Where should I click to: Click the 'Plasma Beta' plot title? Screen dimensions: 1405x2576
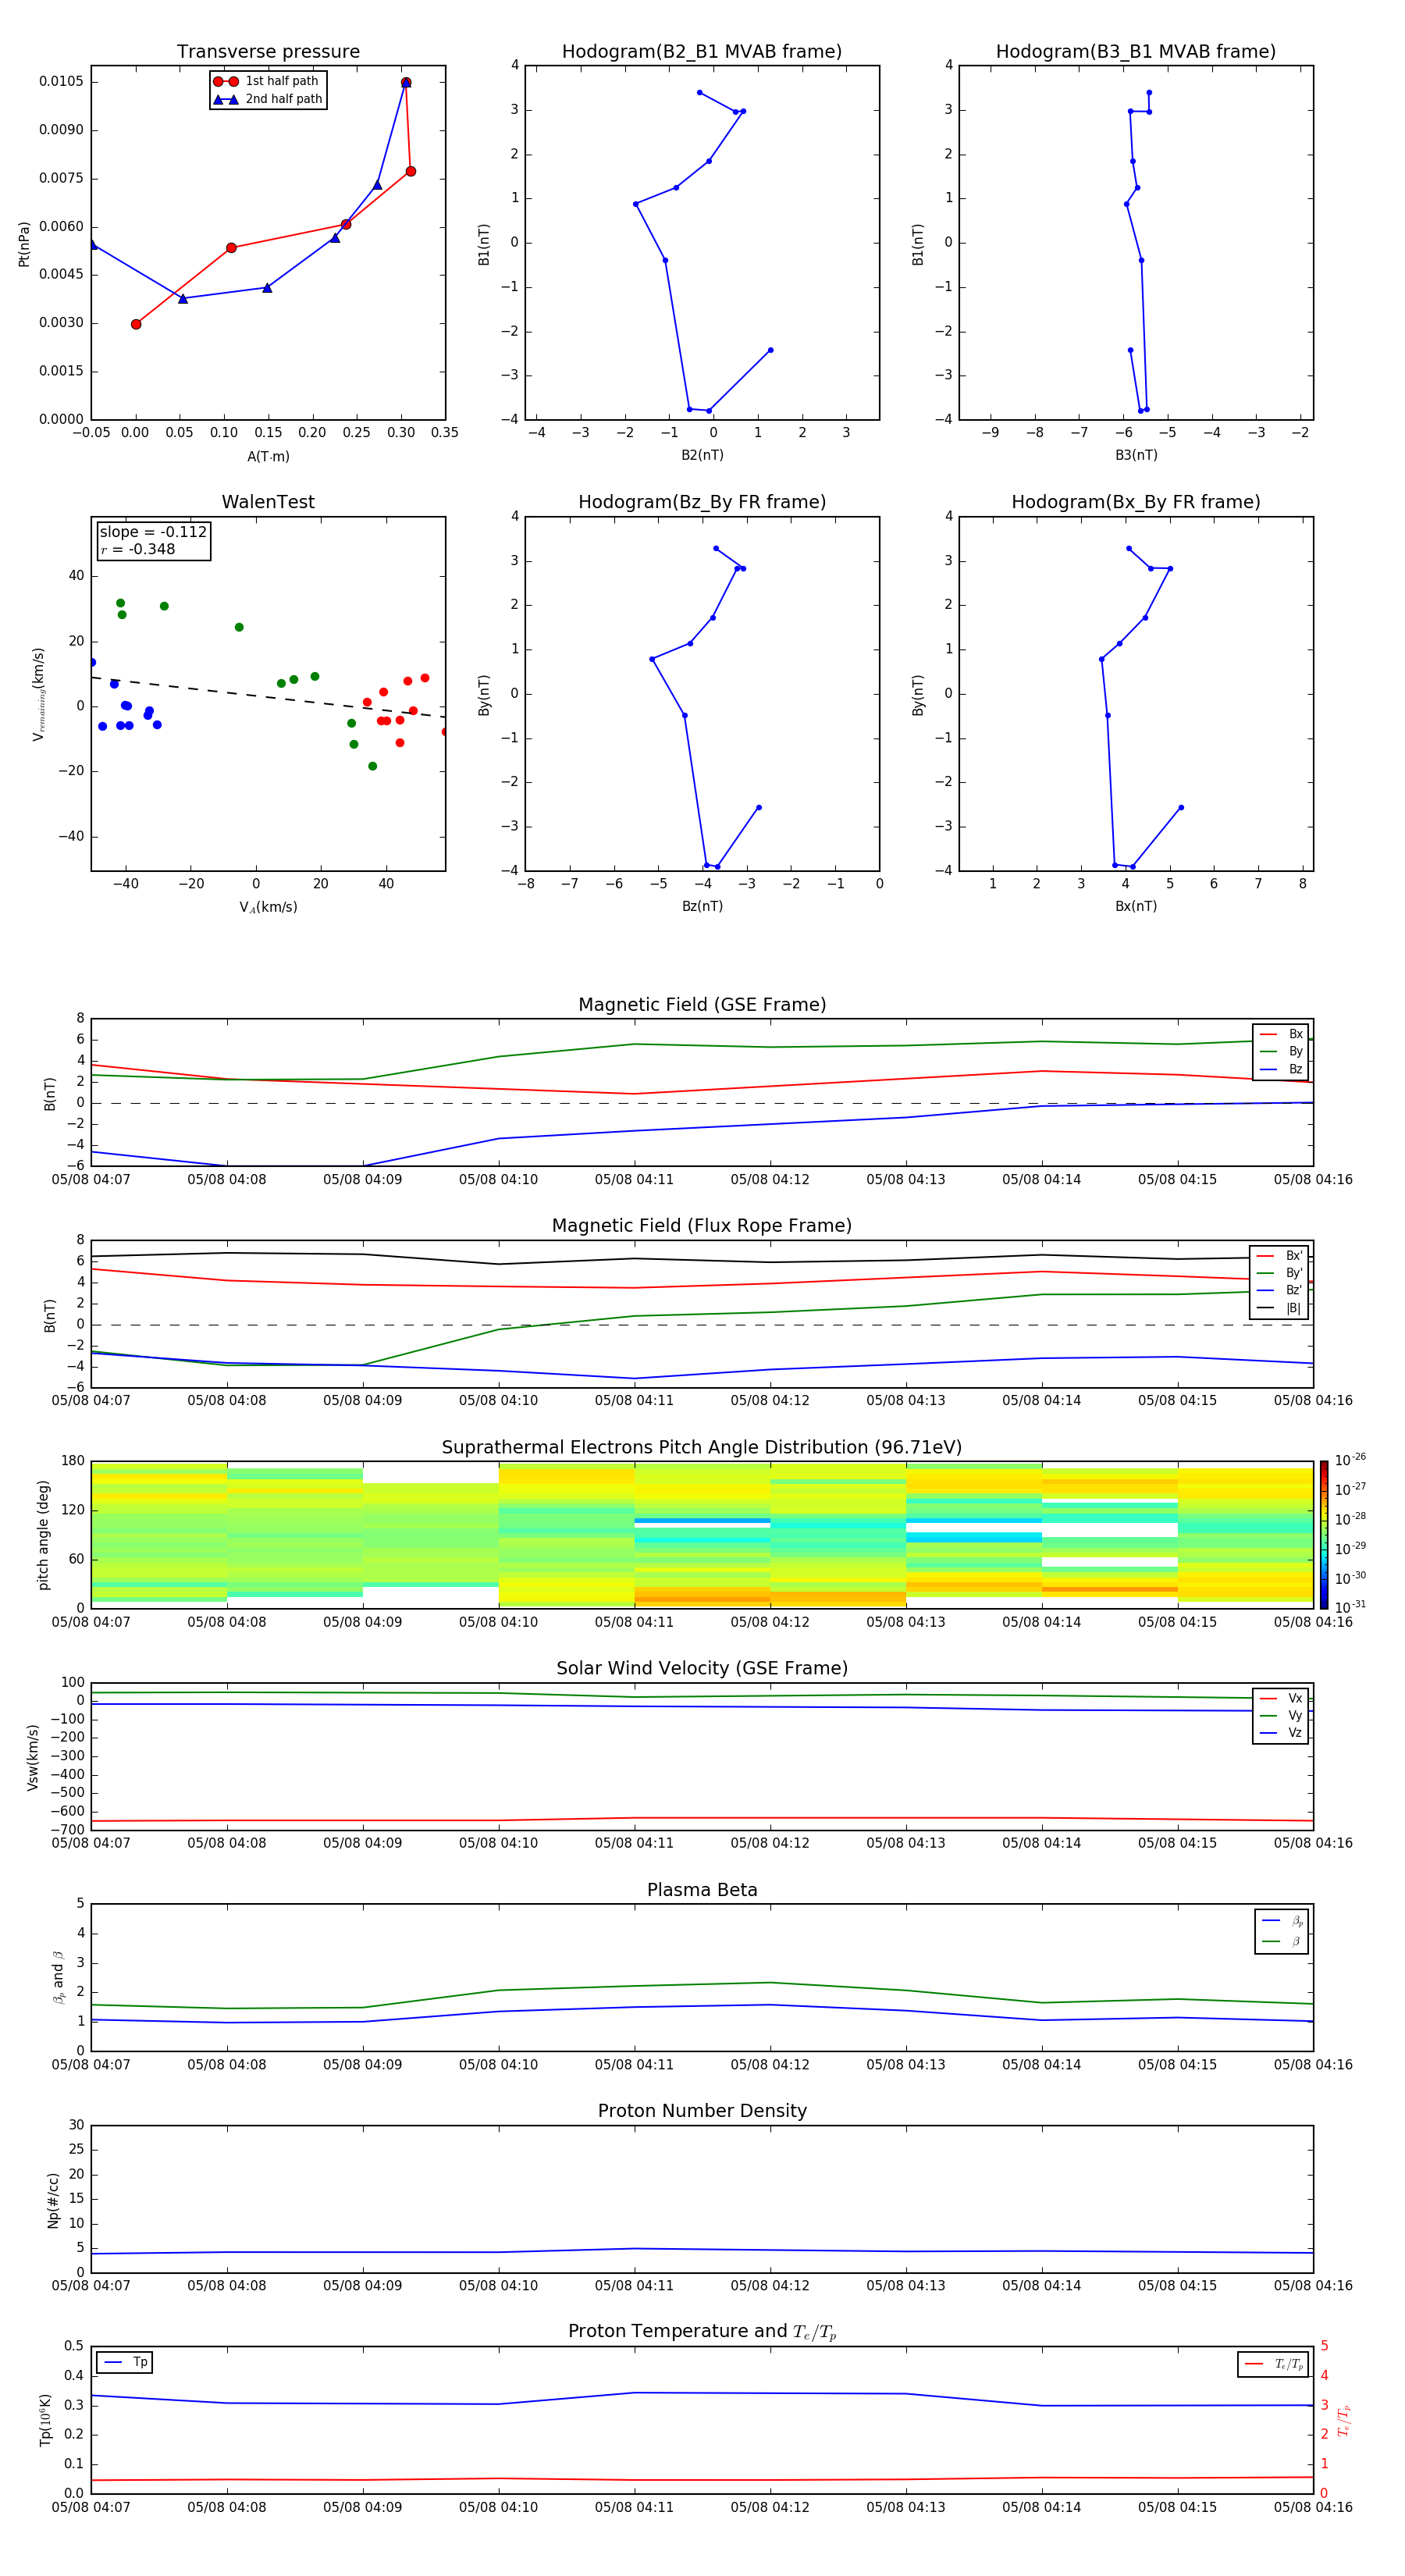point(702,1890)
